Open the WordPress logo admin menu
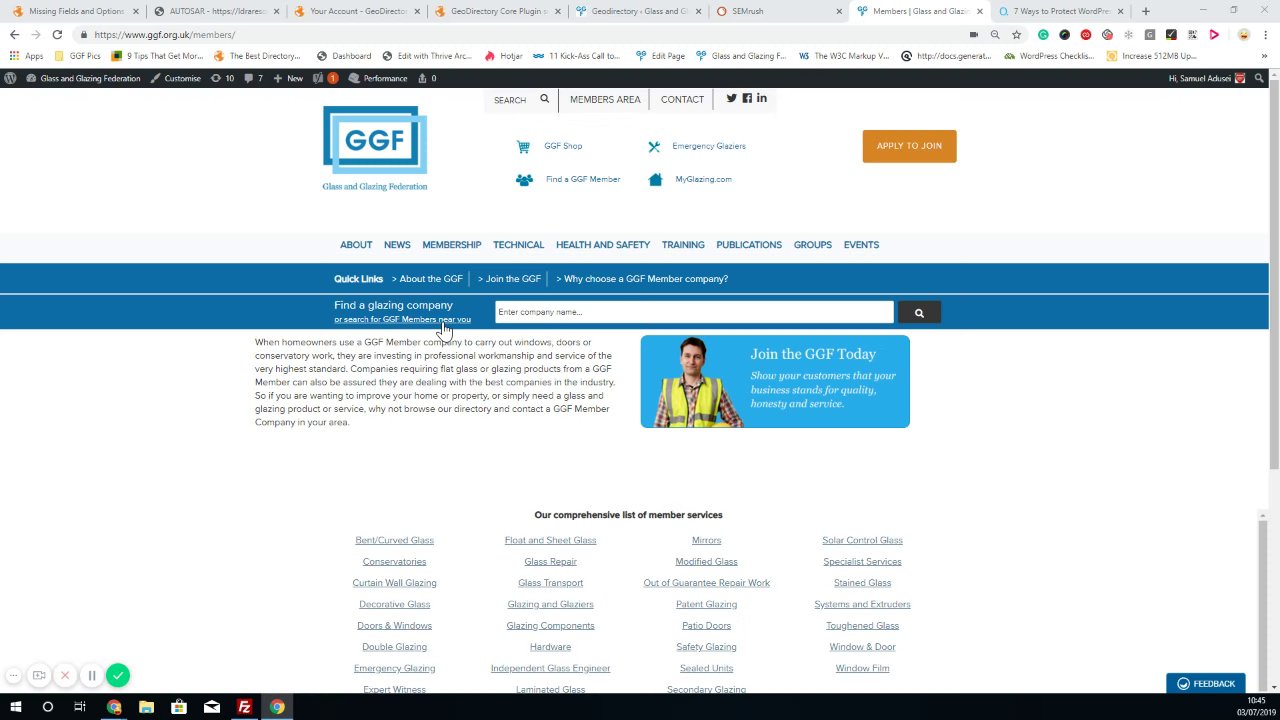This screenshot has height=720, width=1280. coord(10,78)
